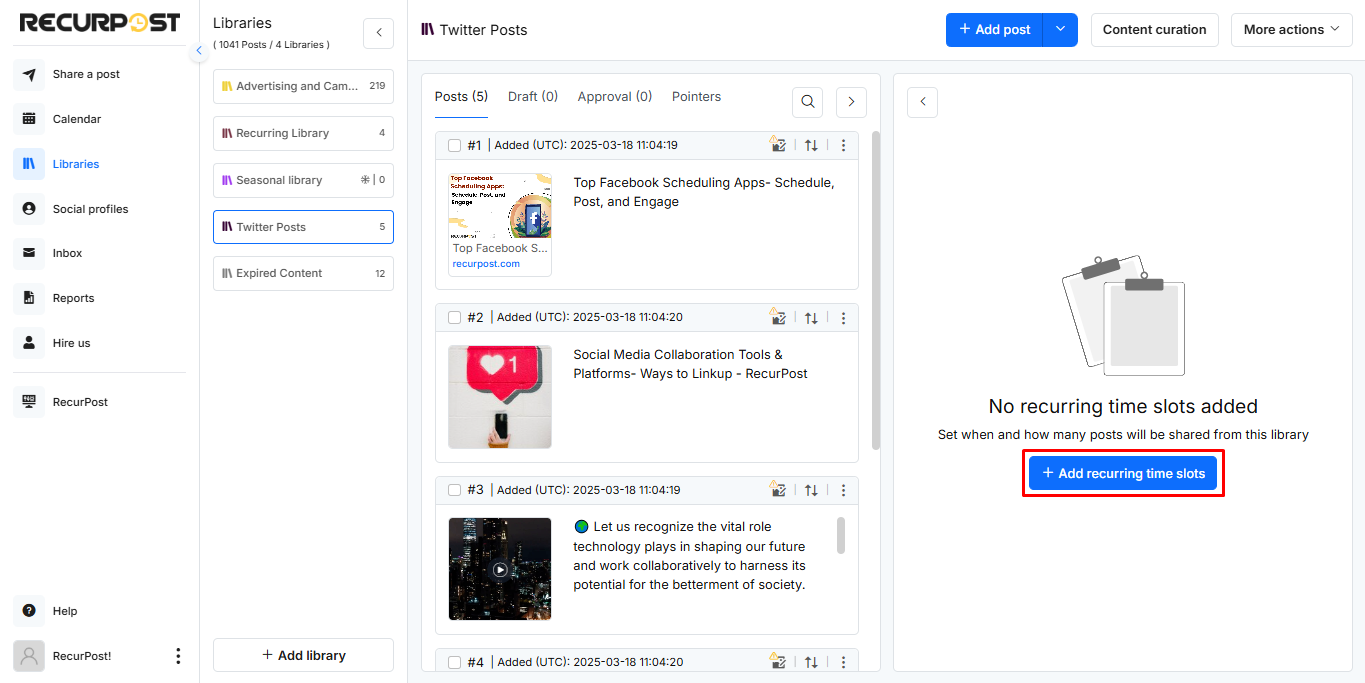Select the Expired Content library
This screenshot has height=683, width=1365.
pos(303,273)
